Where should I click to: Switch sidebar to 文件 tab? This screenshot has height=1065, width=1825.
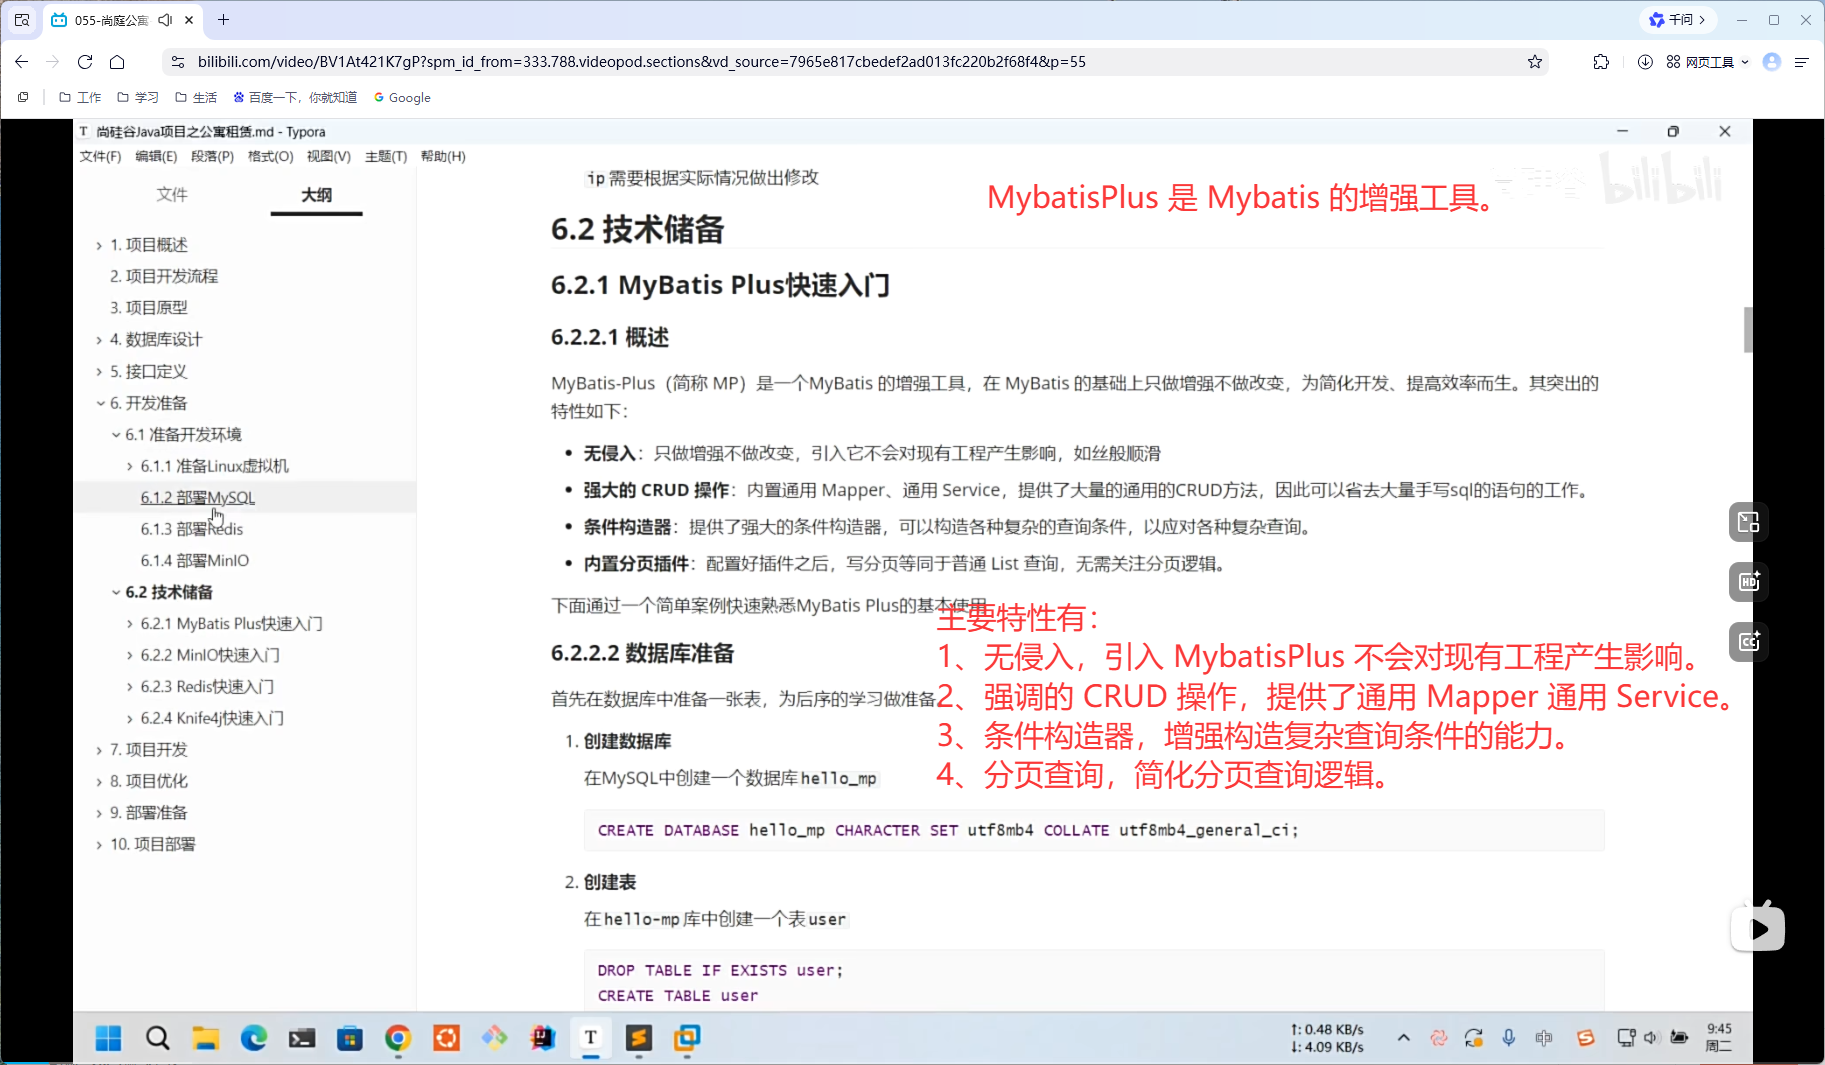click(172, 194)
